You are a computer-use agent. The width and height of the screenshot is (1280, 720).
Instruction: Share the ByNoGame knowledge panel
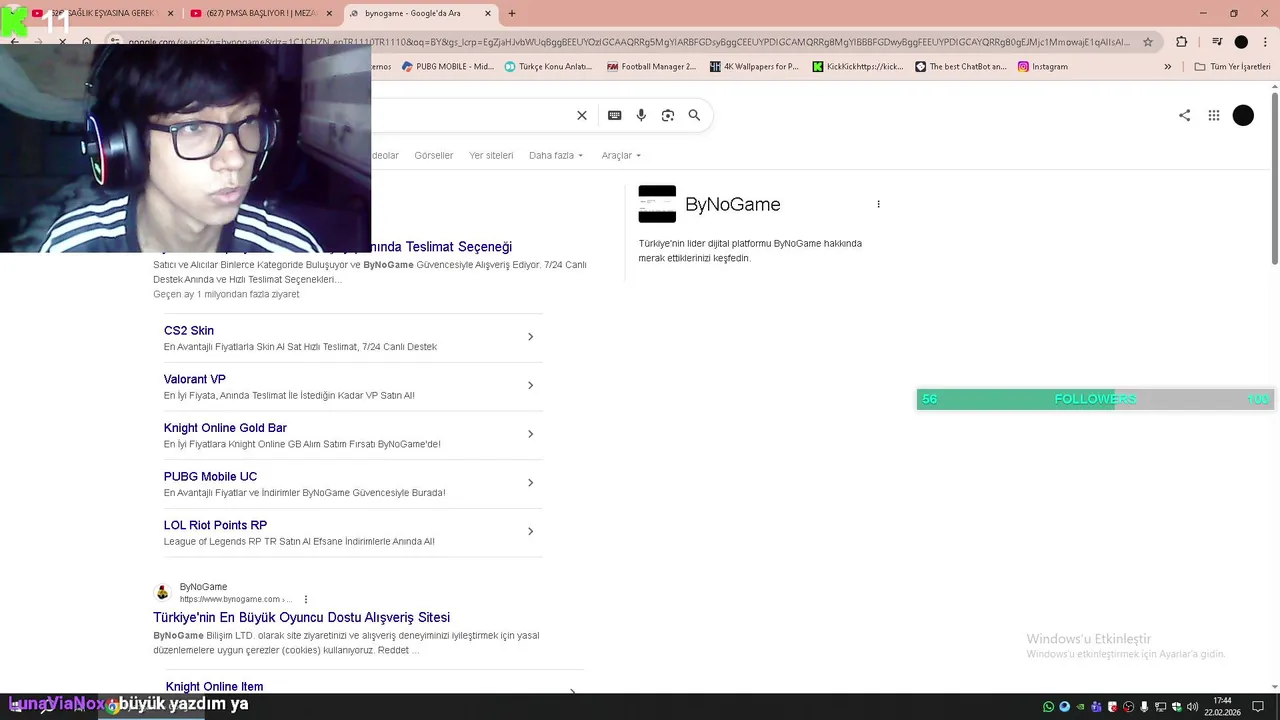1184,115
